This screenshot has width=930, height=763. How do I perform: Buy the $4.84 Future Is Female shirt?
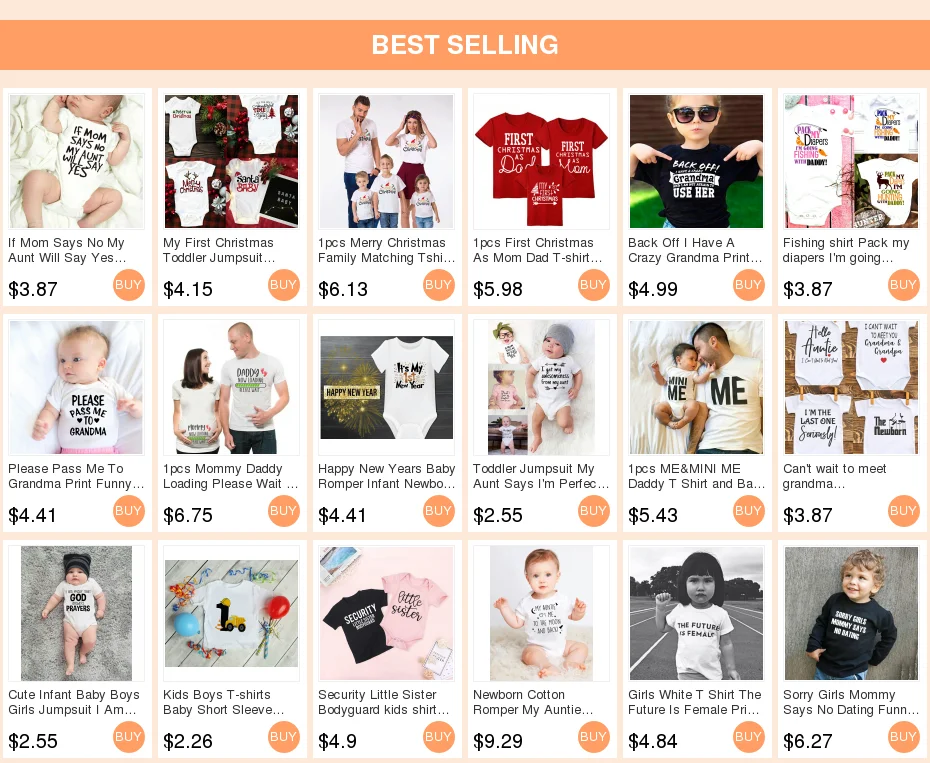(749, 737)
